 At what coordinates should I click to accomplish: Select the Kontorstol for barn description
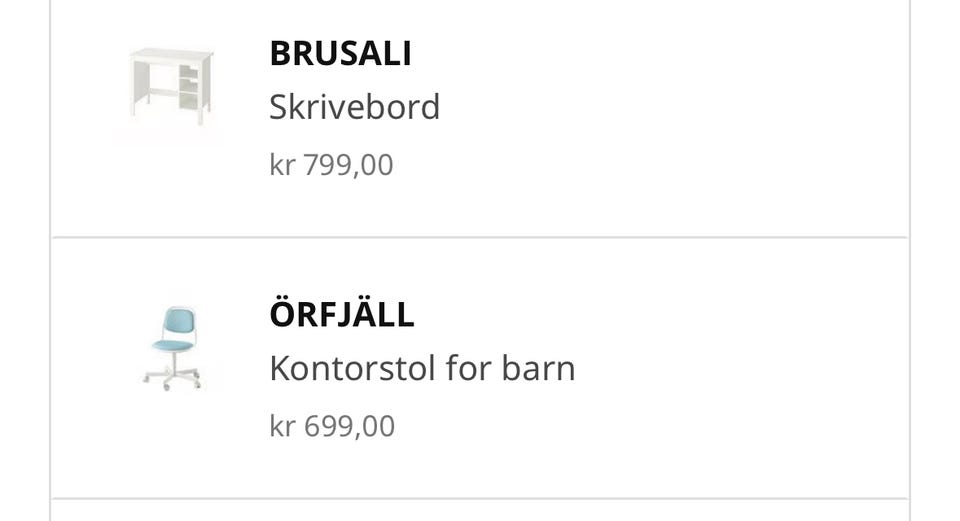click(x=422, y=369)
